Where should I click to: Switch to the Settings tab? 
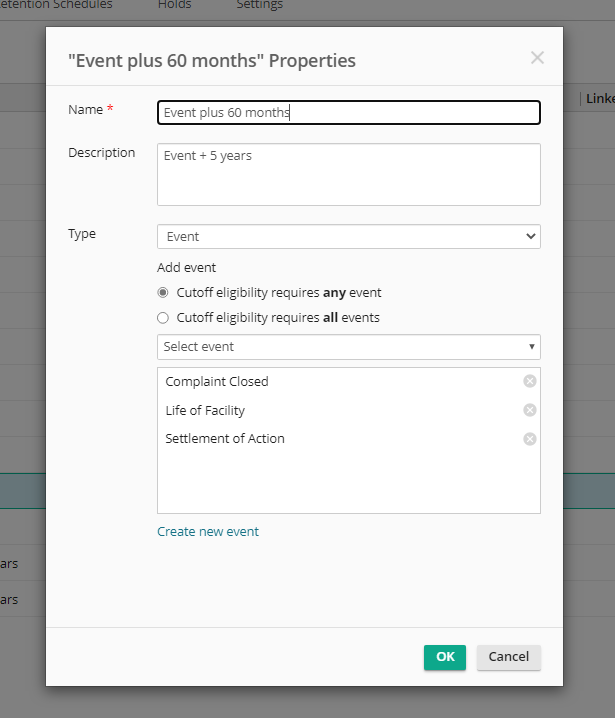[260, 5]
